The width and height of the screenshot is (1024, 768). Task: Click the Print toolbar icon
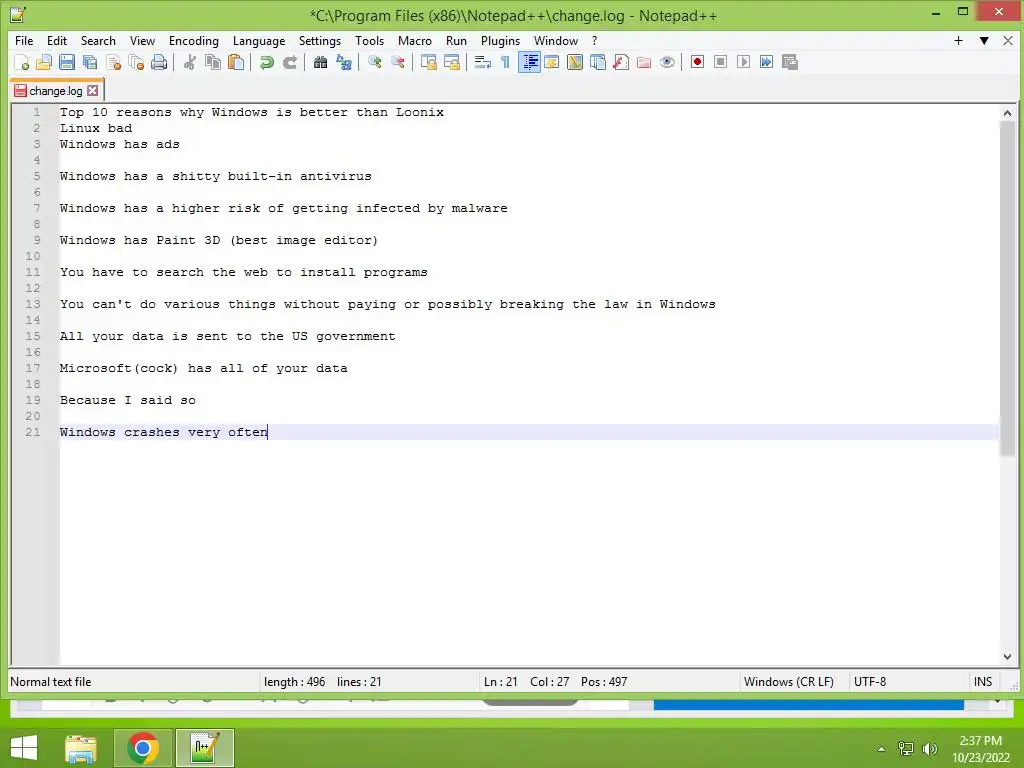click(159, 62)
